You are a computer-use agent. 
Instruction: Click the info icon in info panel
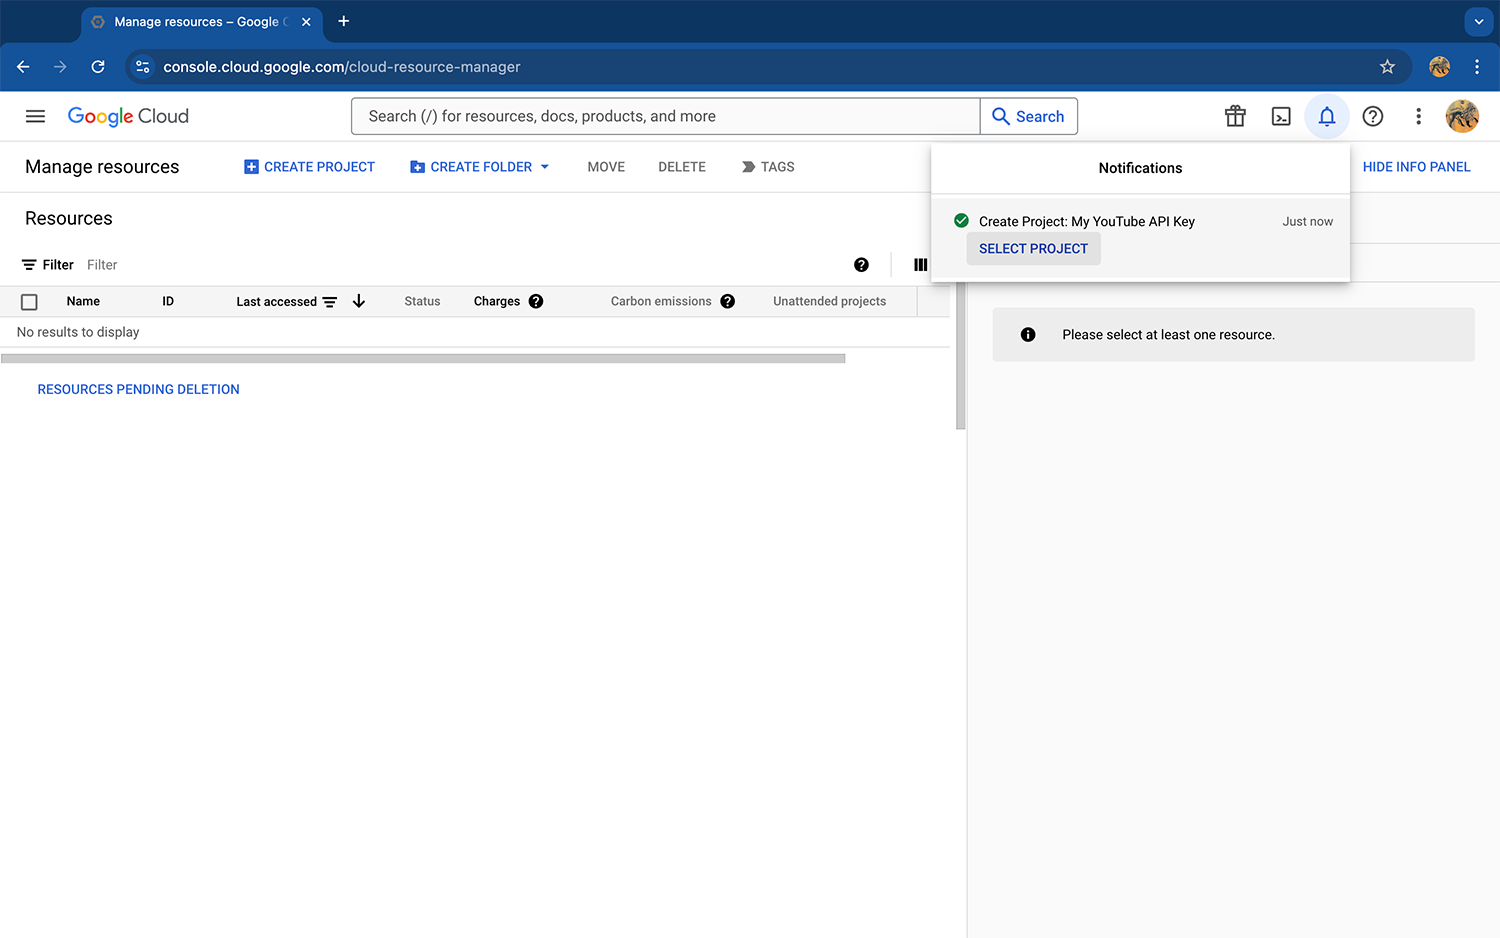1028,334
